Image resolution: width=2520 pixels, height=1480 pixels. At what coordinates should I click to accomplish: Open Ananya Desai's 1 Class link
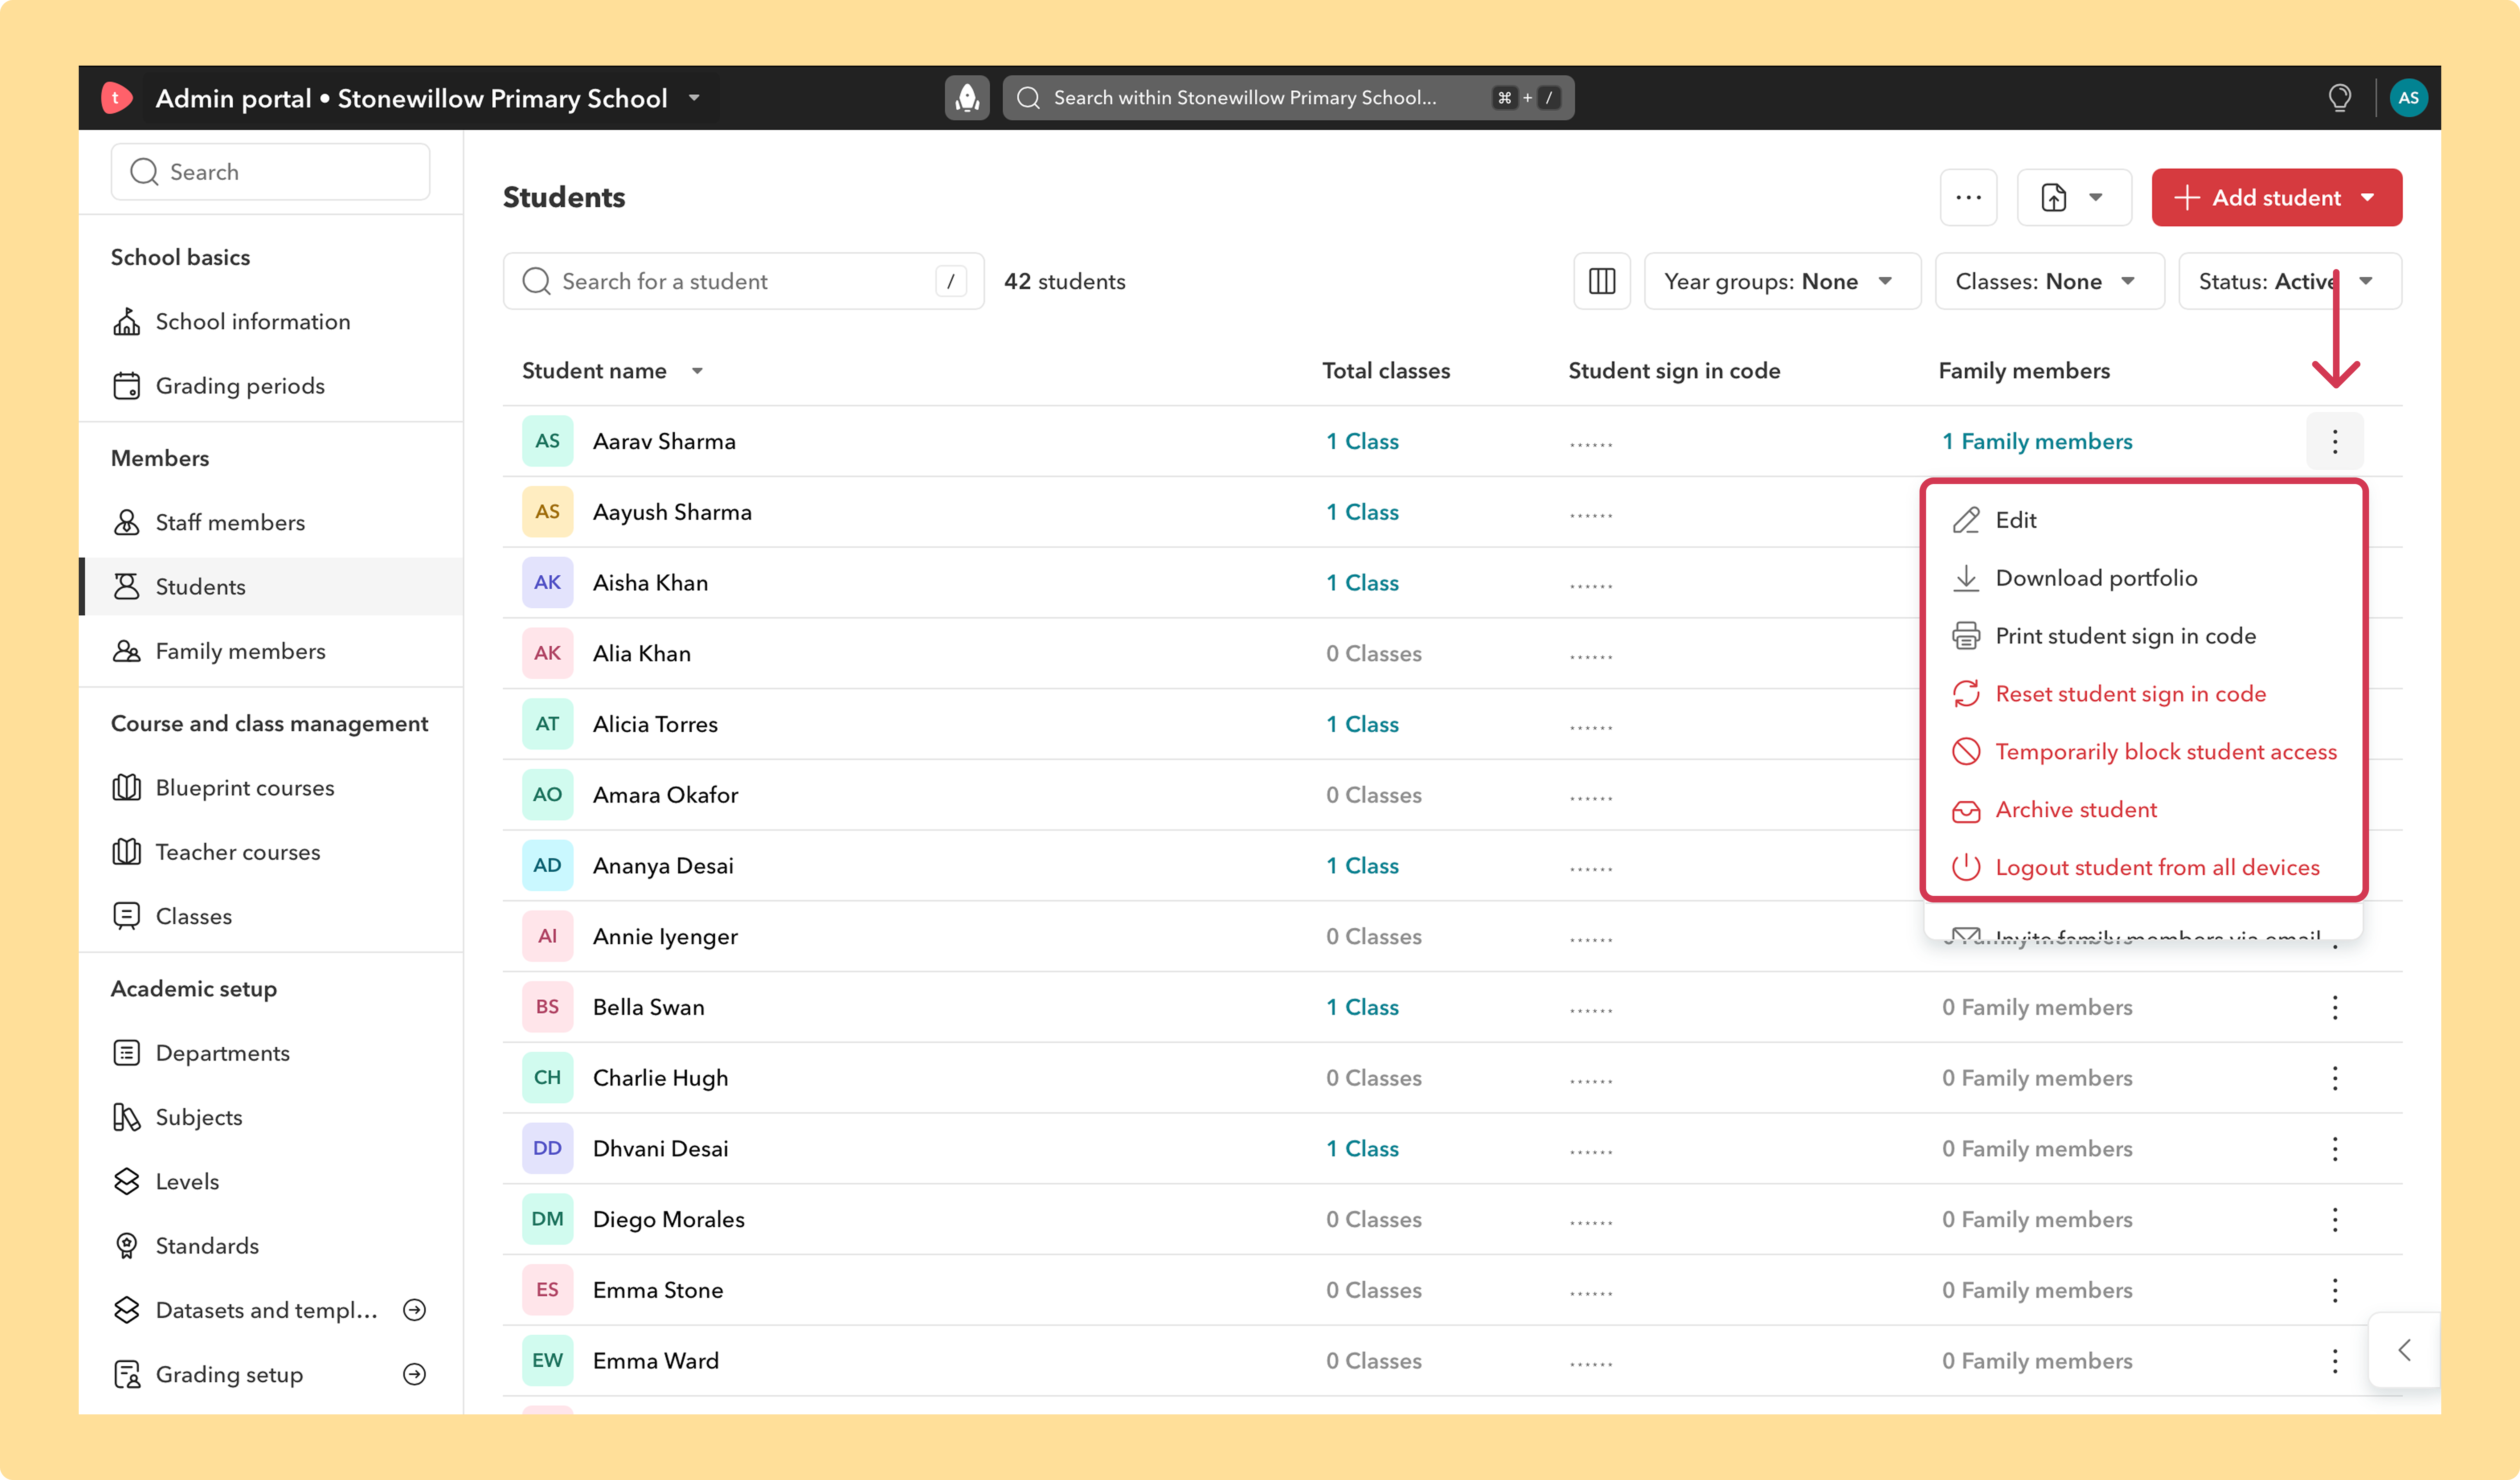coord(1362,866)
